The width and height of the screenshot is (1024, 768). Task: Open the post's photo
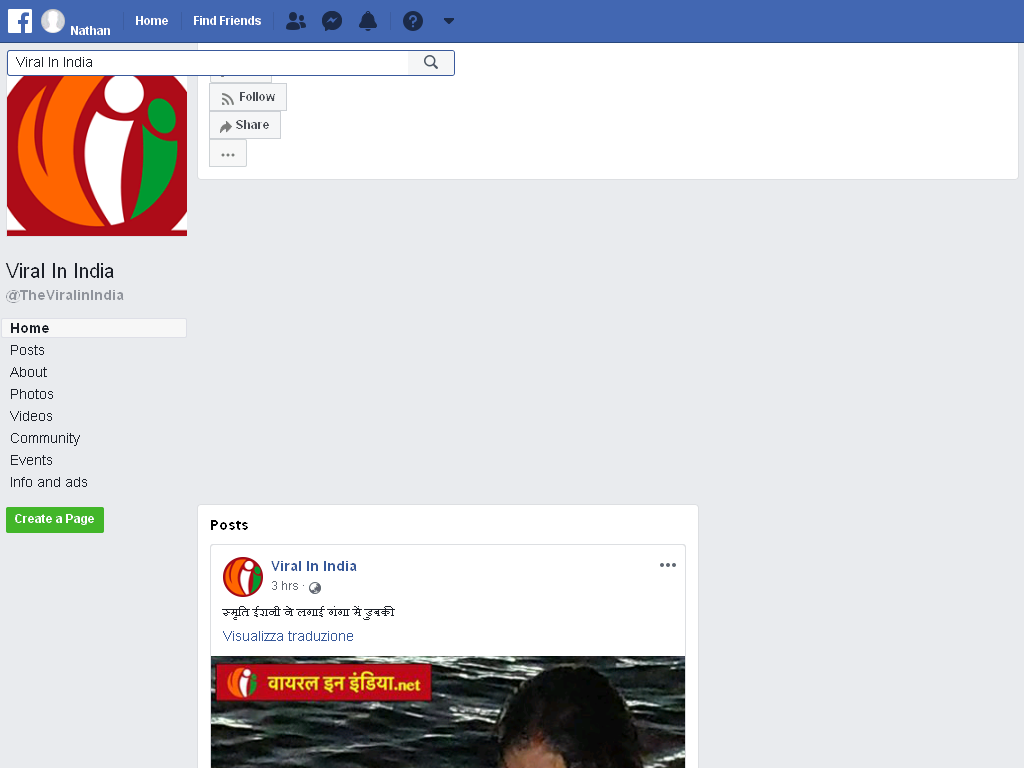448,712
